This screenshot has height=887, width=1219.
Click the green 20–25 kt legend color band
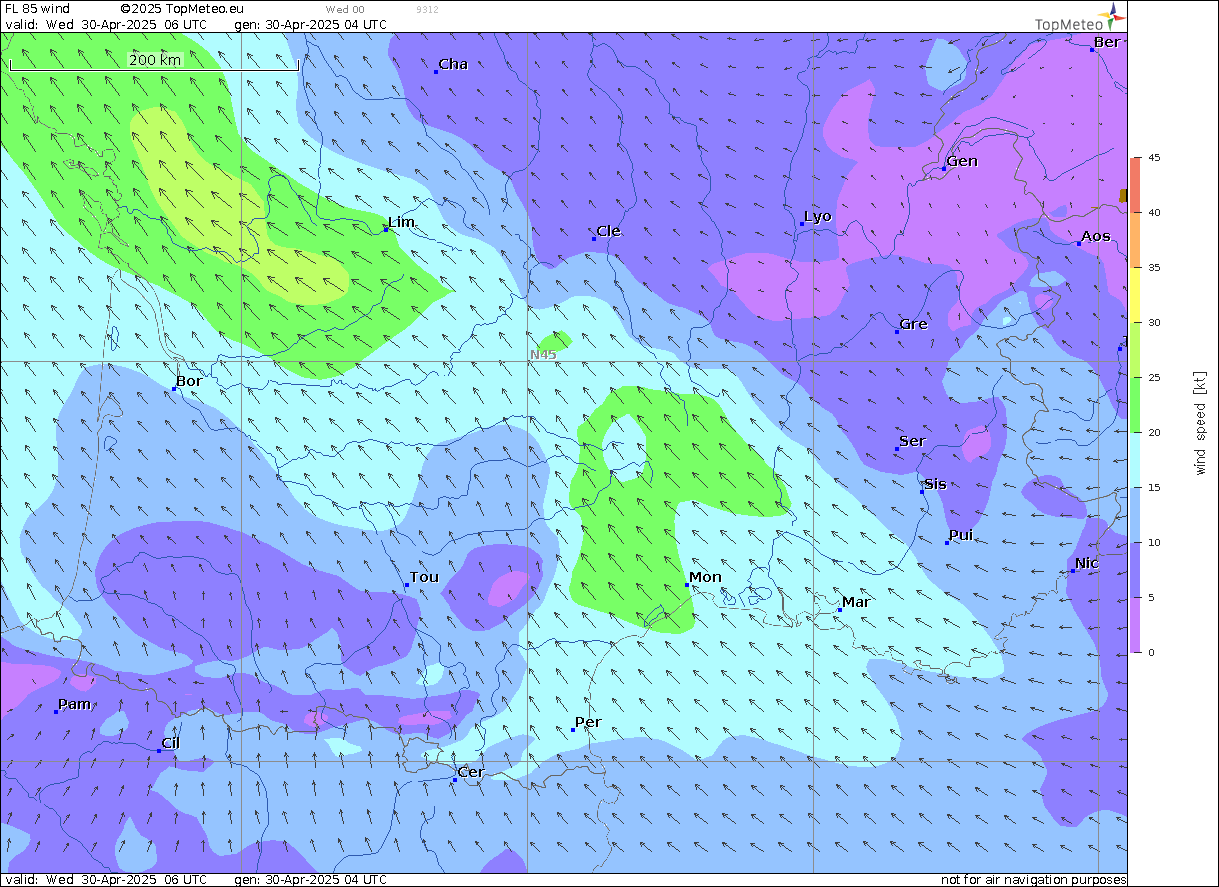(1136, 405)
